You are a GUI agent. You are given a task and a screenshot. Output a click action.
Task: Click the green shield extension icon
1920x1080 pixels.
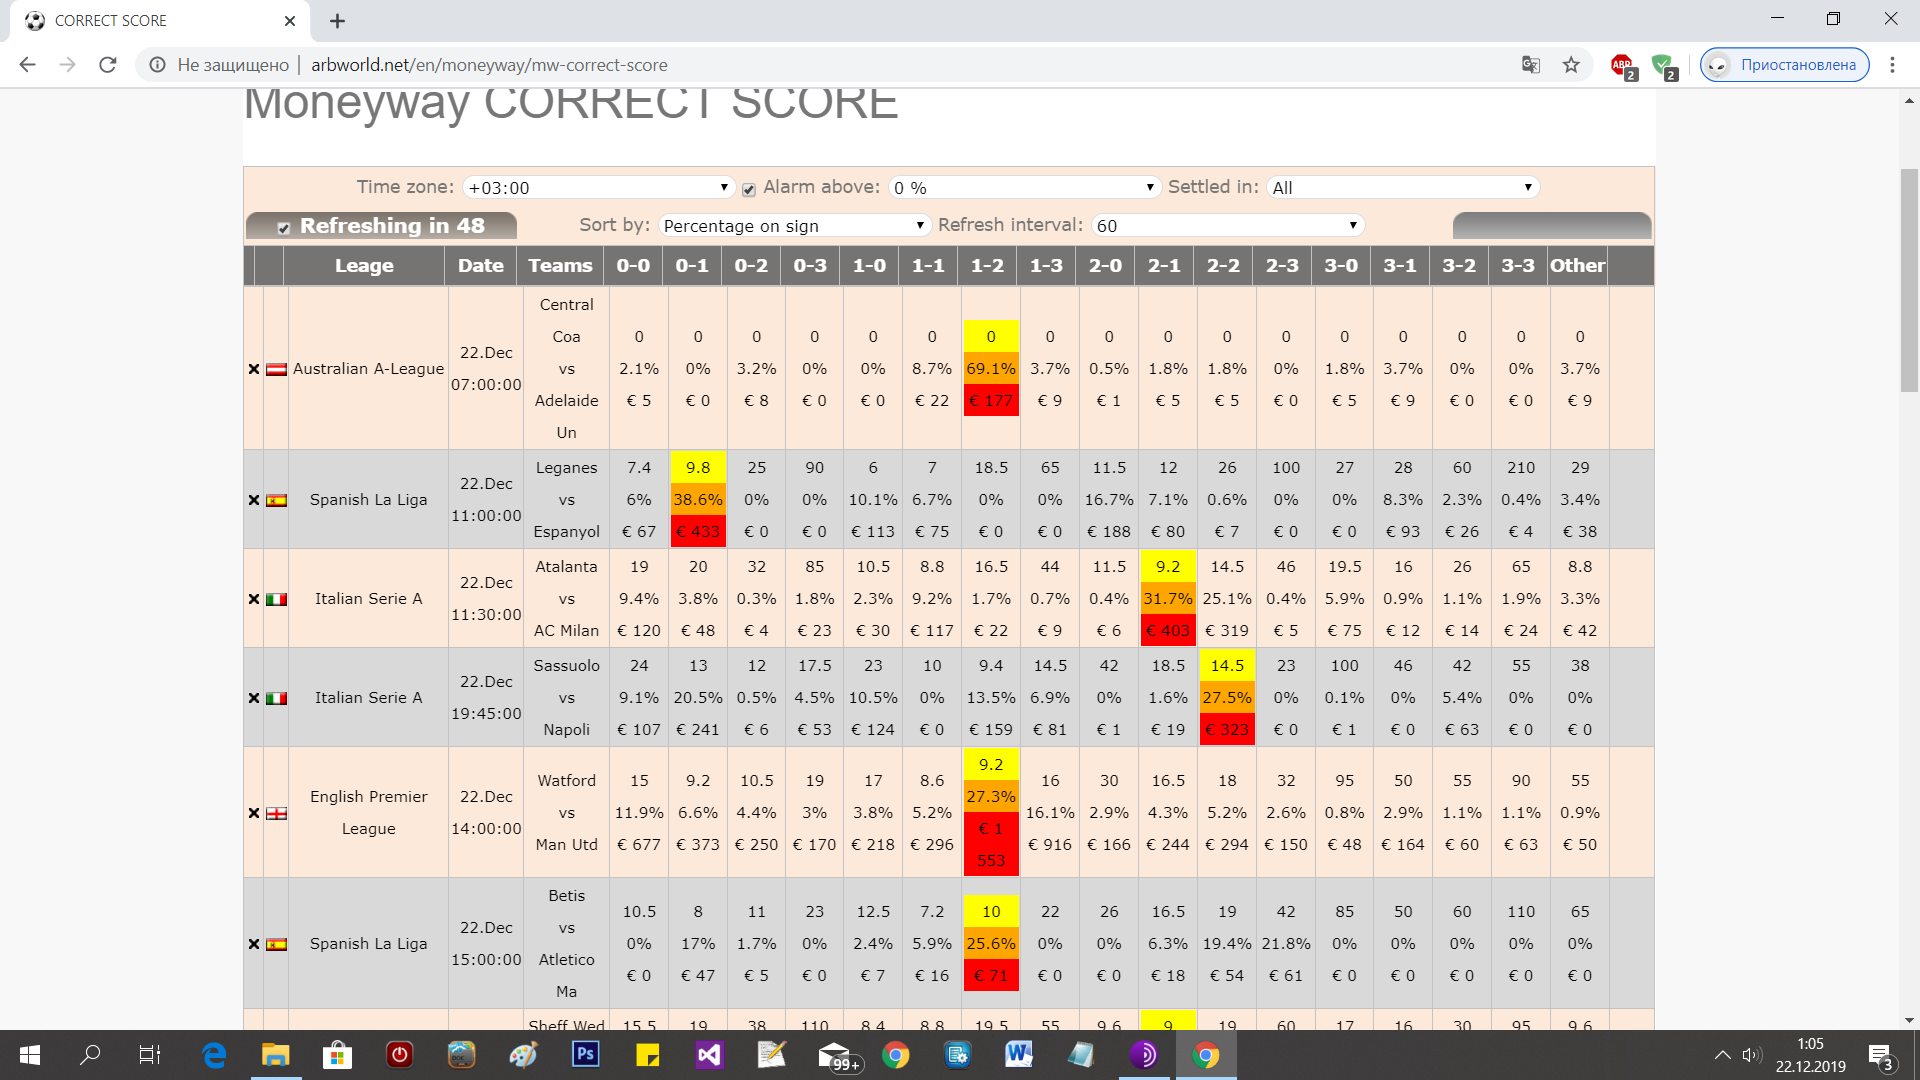1662,65
